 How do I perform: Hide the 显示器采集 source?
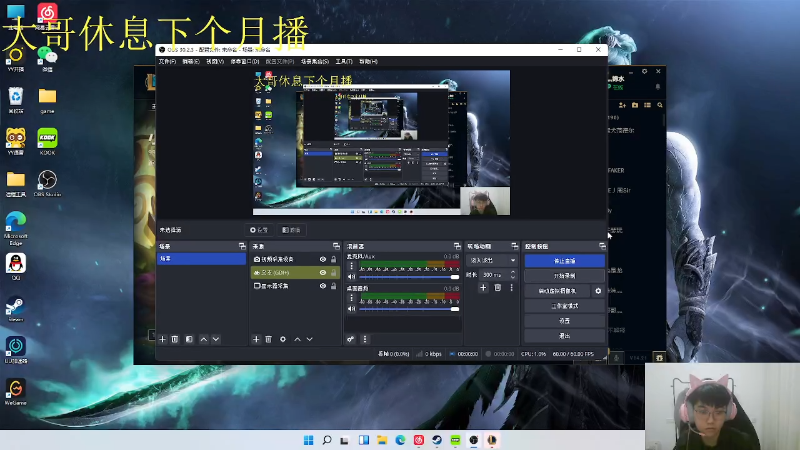323,286
